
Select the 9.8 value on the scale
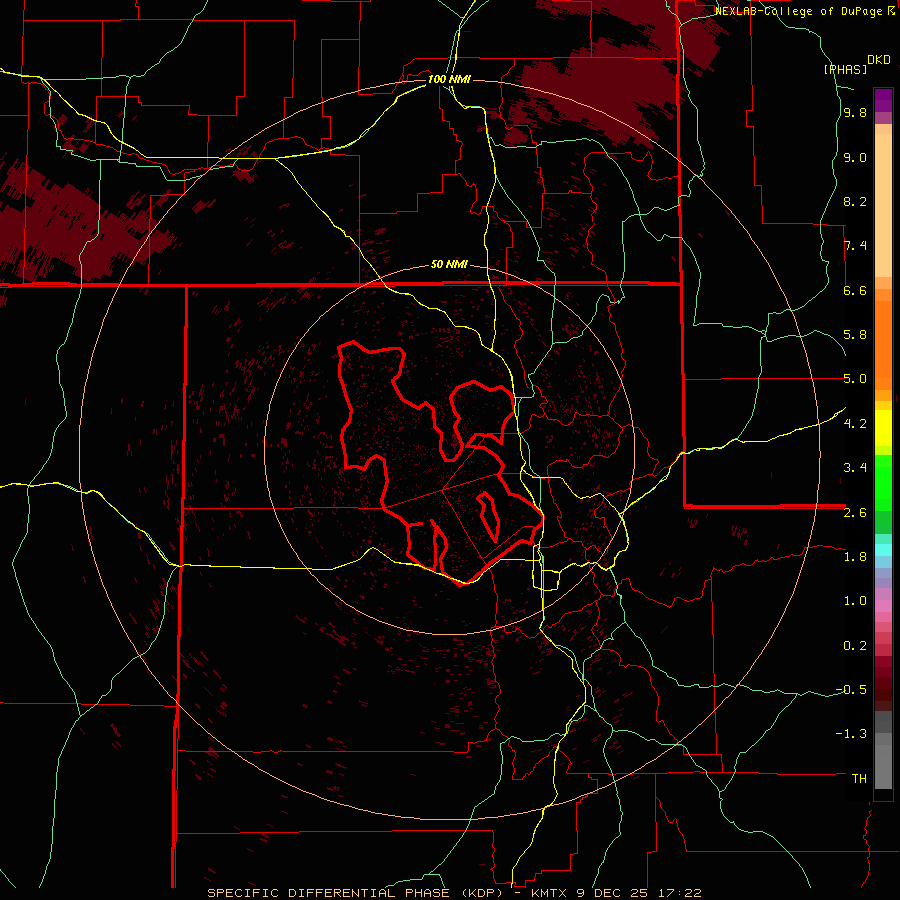[855, 113]
